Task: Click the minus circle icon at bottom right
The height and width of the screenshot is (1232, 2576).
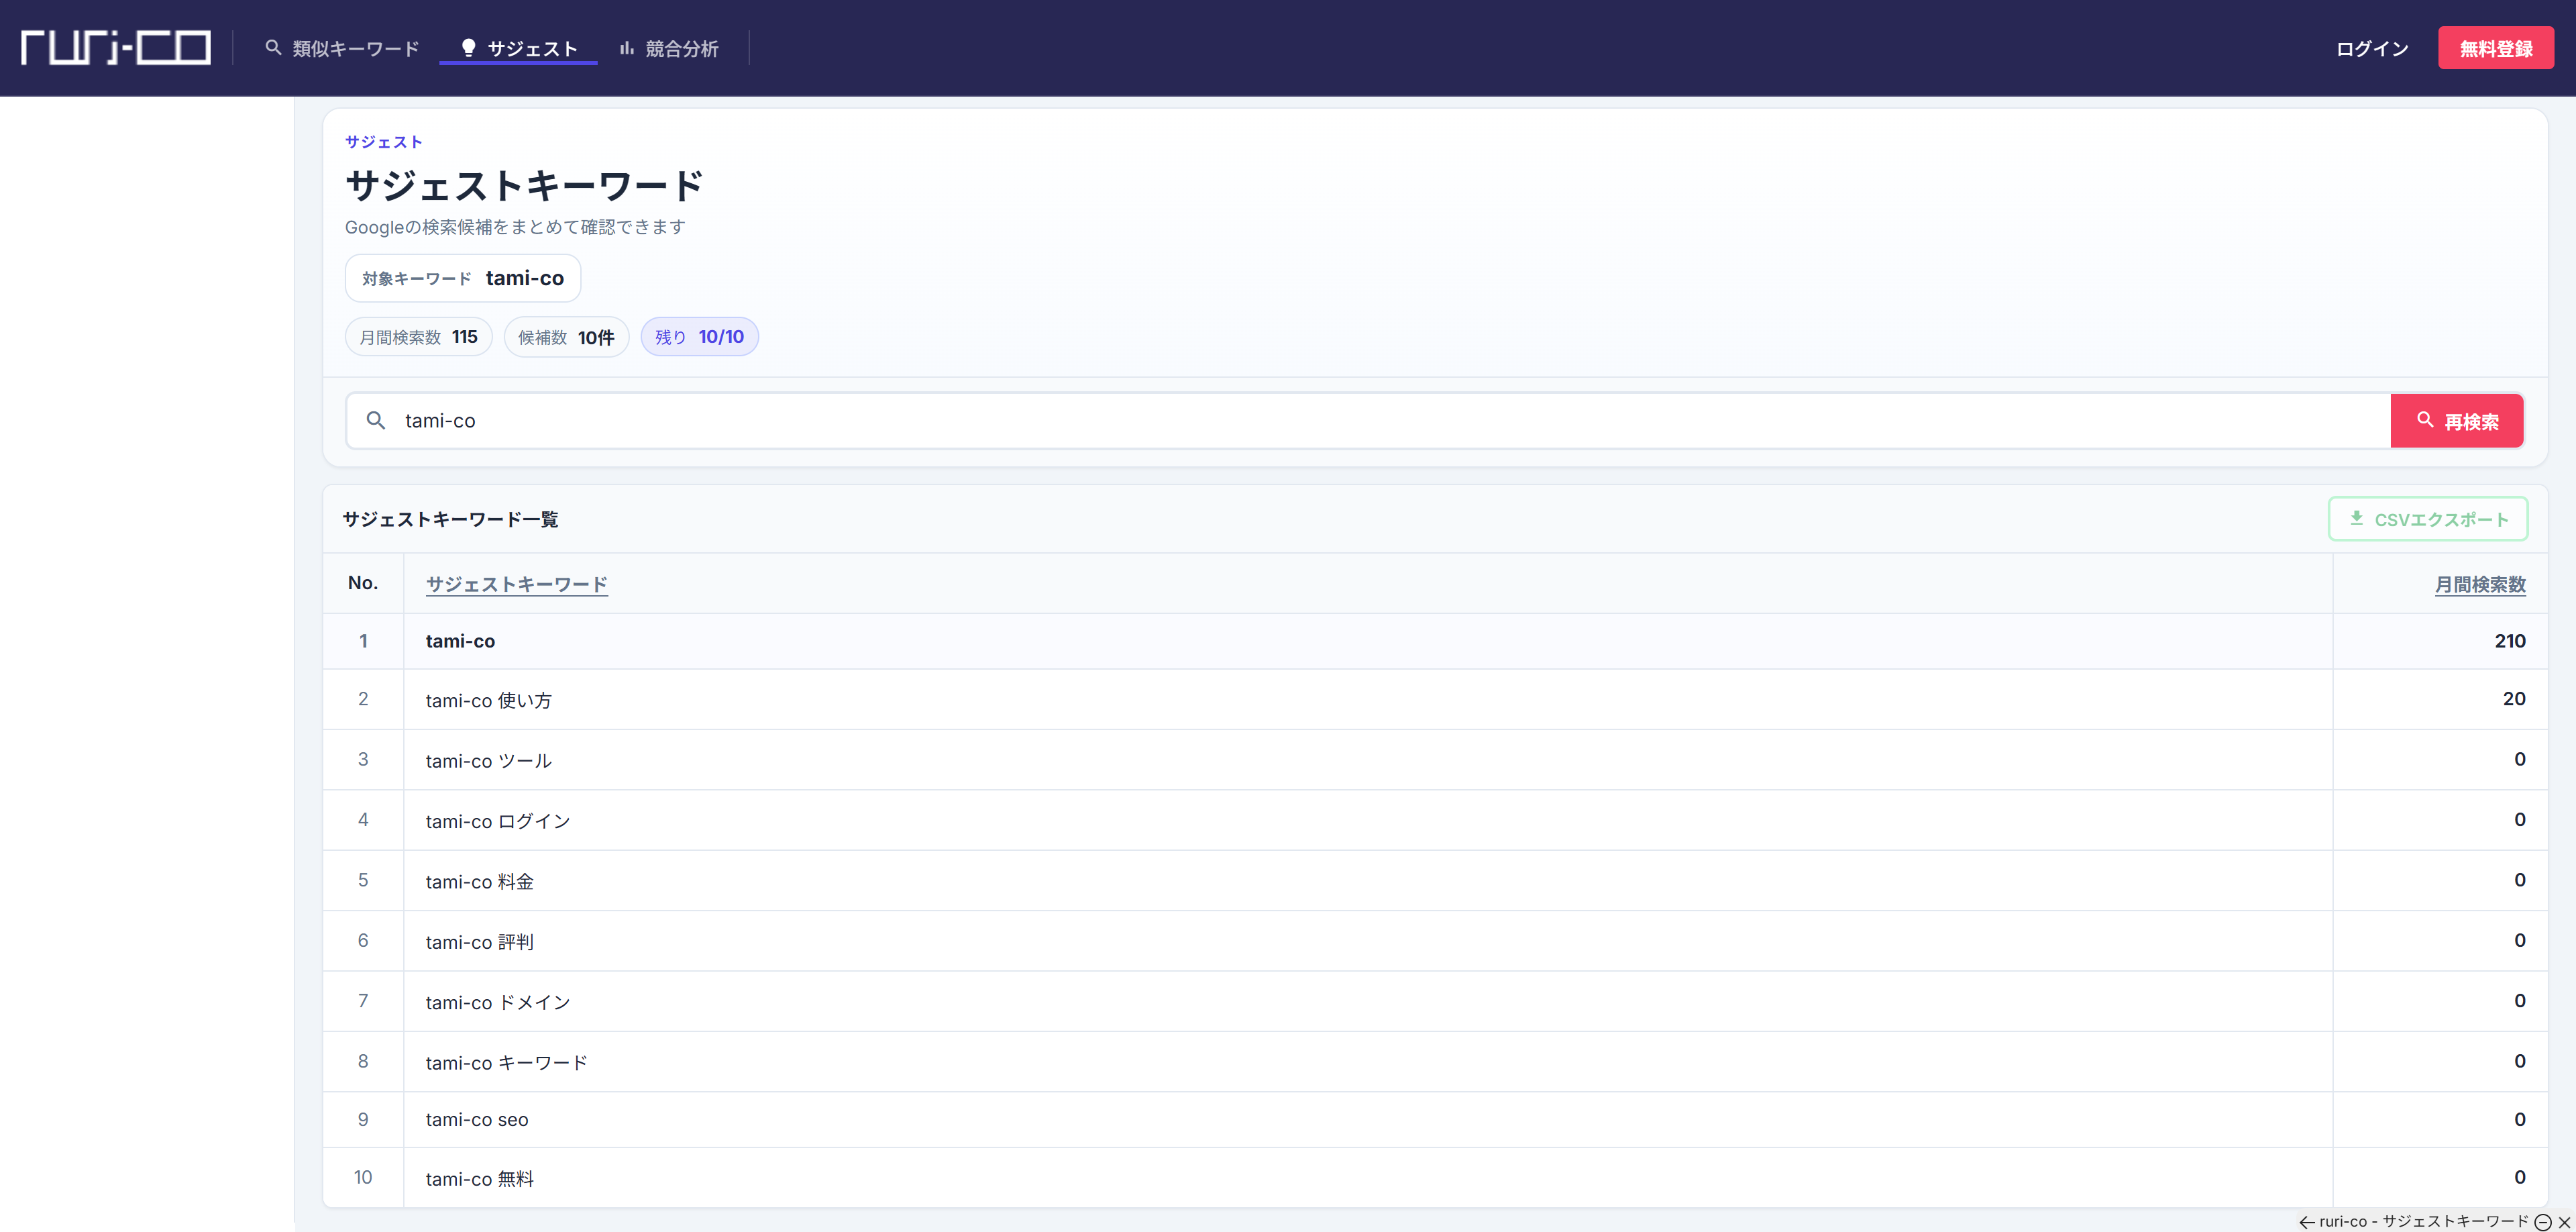Action: click(2543, 1222)
